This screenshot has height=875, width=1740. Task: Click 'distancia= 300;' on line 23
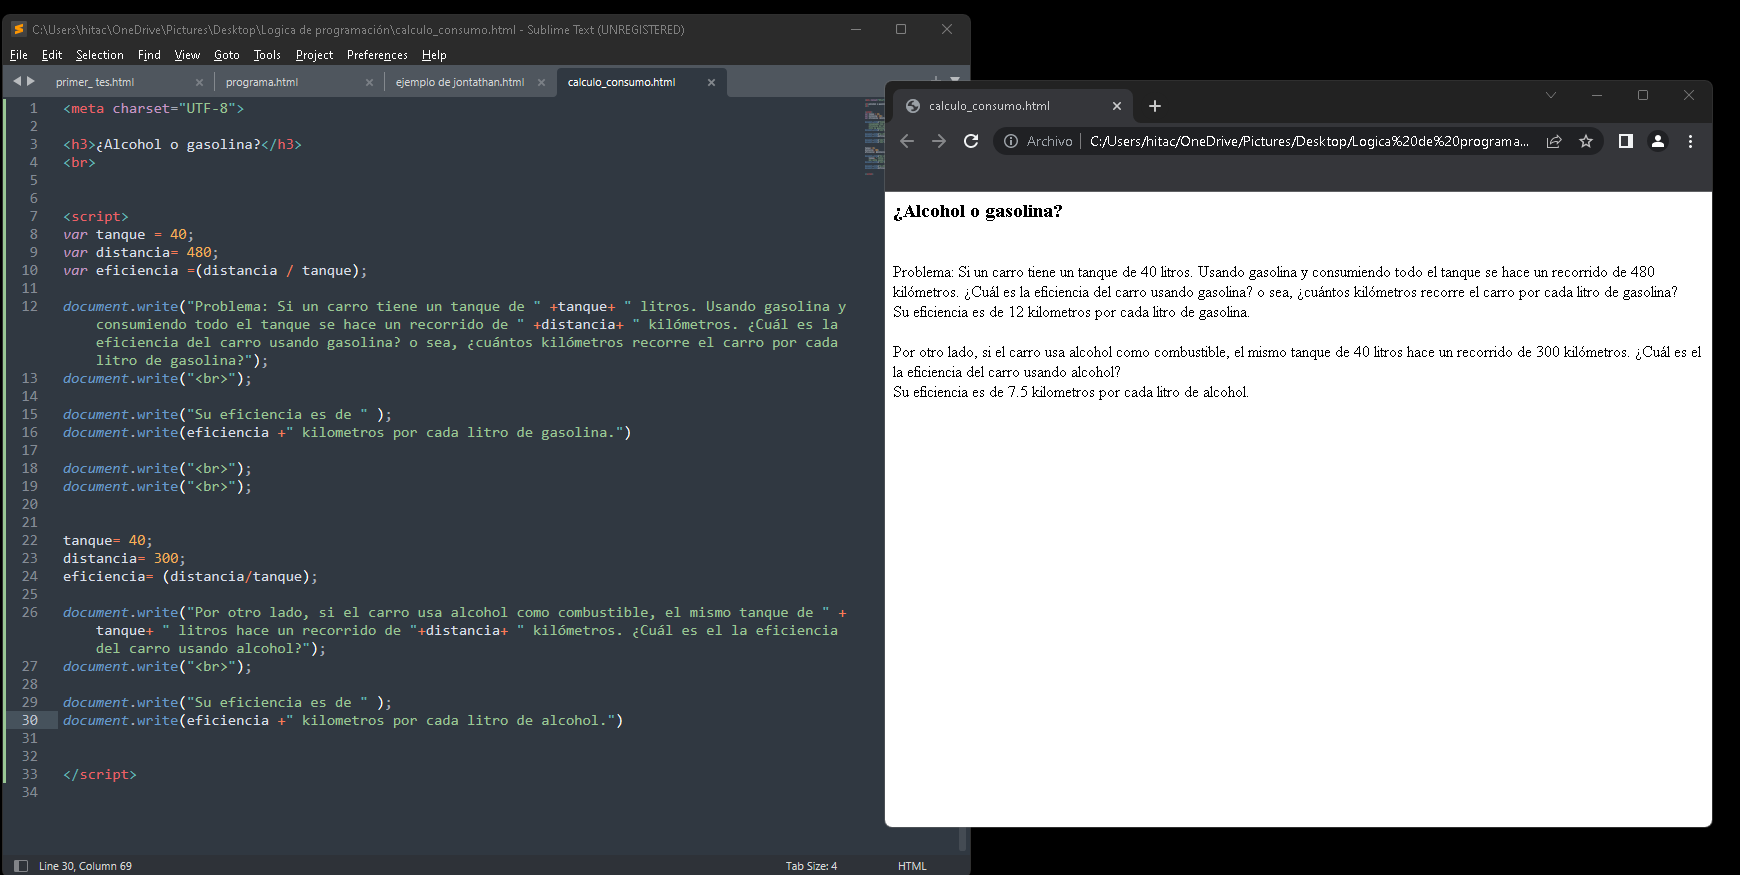coord(124,558)
